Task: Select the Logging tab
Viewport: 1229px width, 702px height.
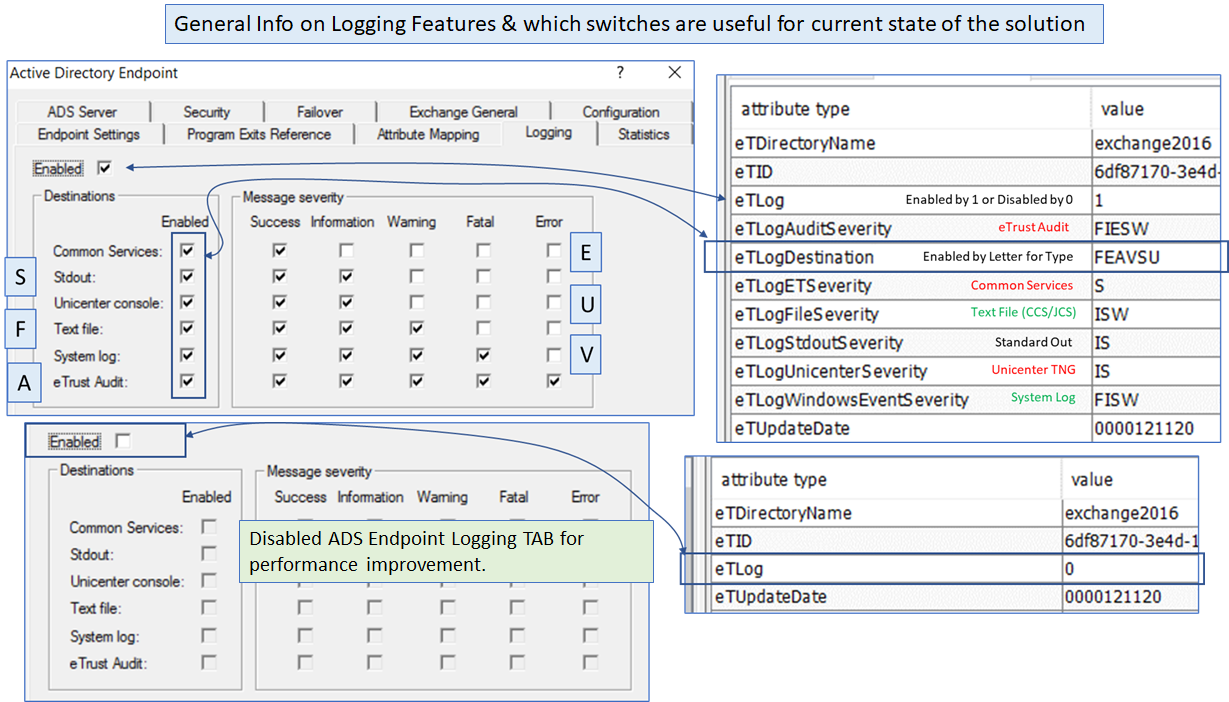Action: 548,133
